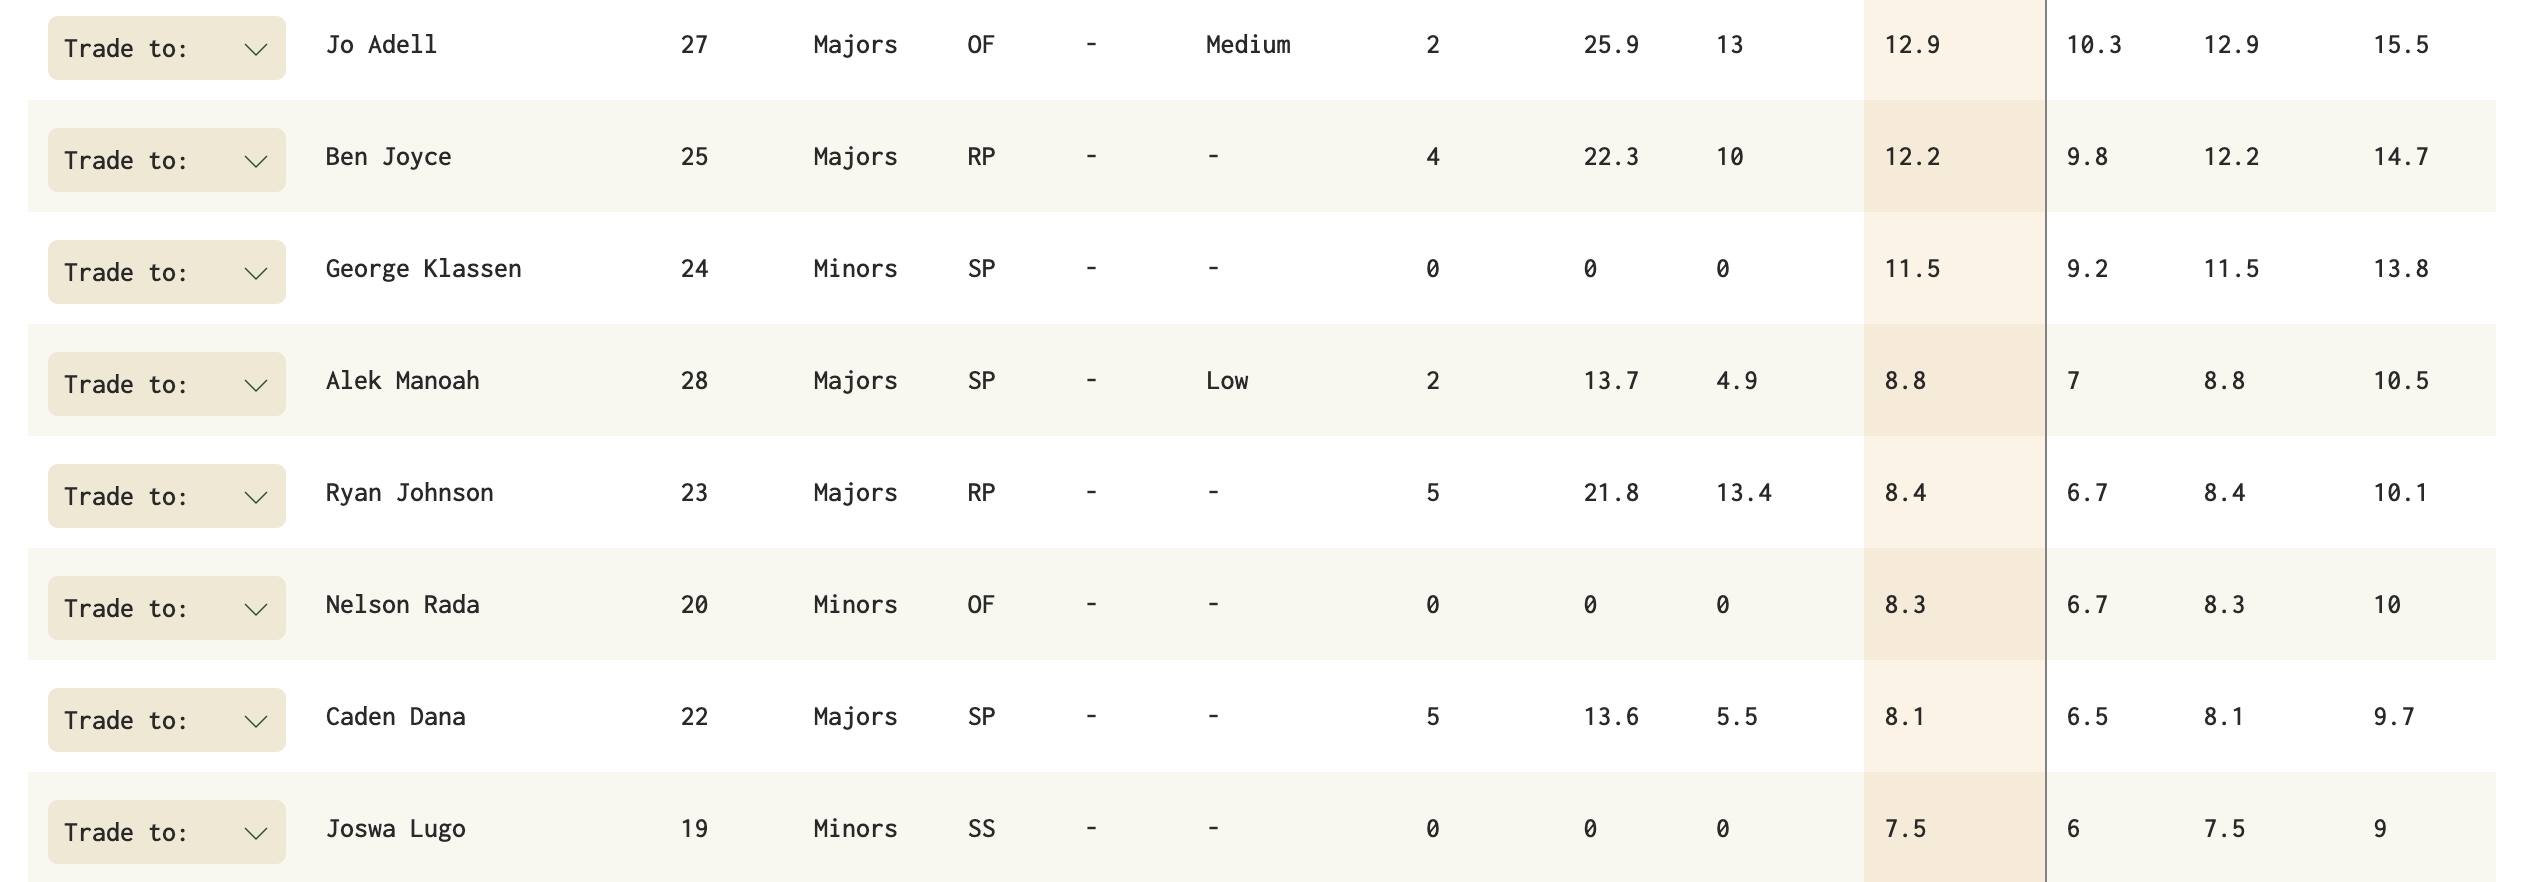Click the Low cell in Alek Manoah's row
Image resolution: width=2532 pixels, height=882 pixels.
point(1227,381)
